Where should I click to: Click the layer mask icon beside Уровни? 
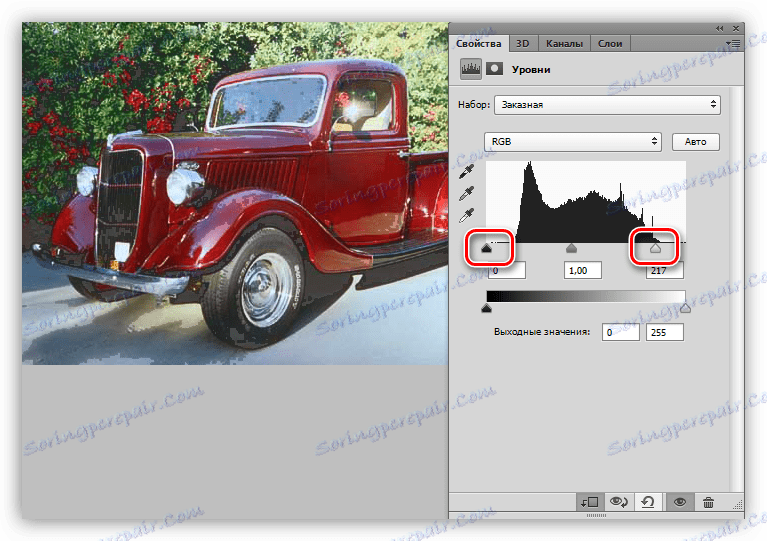[x=495, y=69]
